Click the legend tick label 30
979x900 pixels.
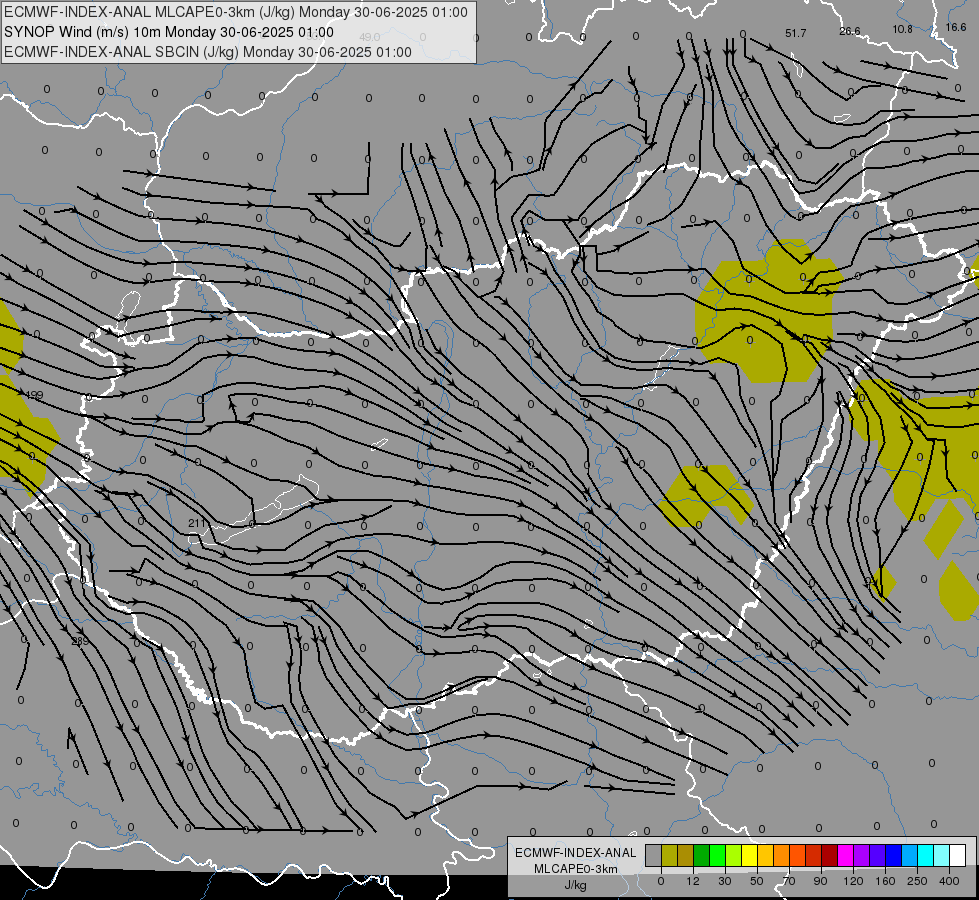coord(725,881)
